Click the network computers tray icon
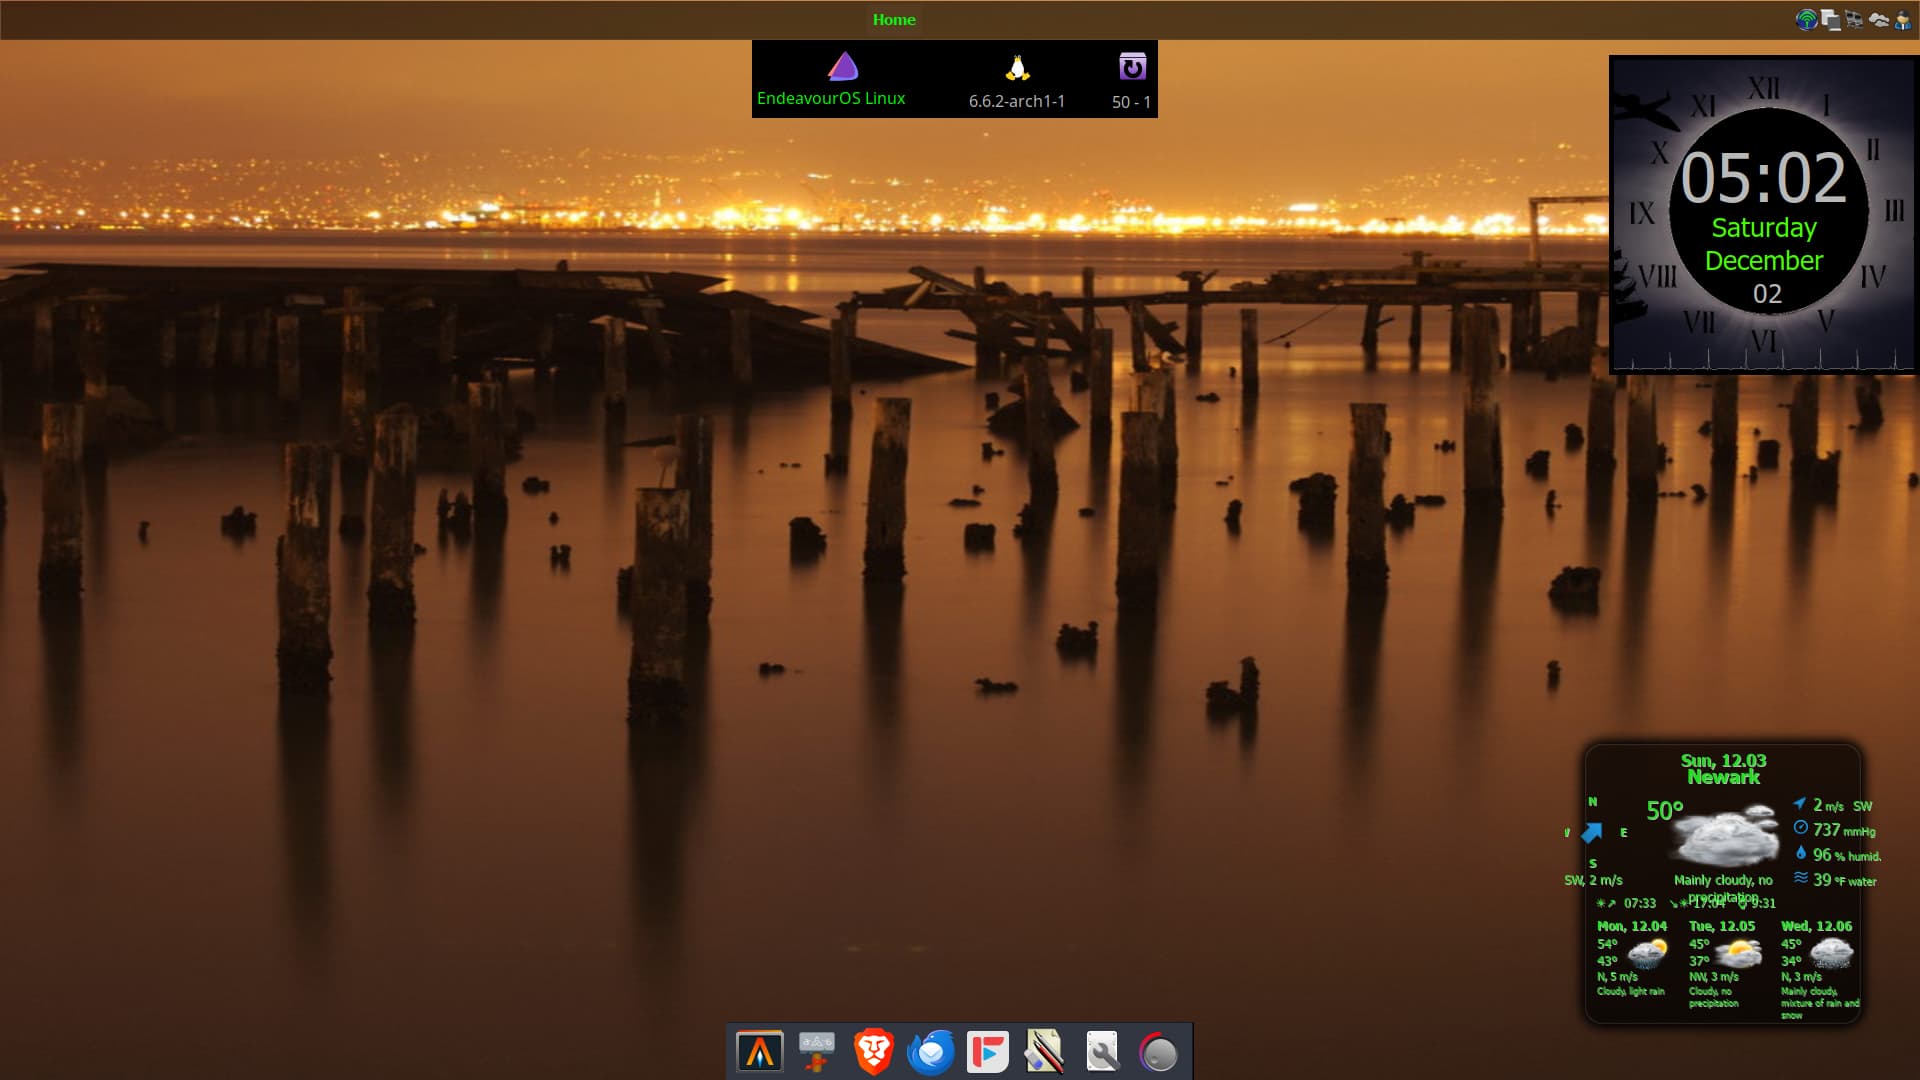Screen dimensions: 1920x1080 pos(1854,20)
